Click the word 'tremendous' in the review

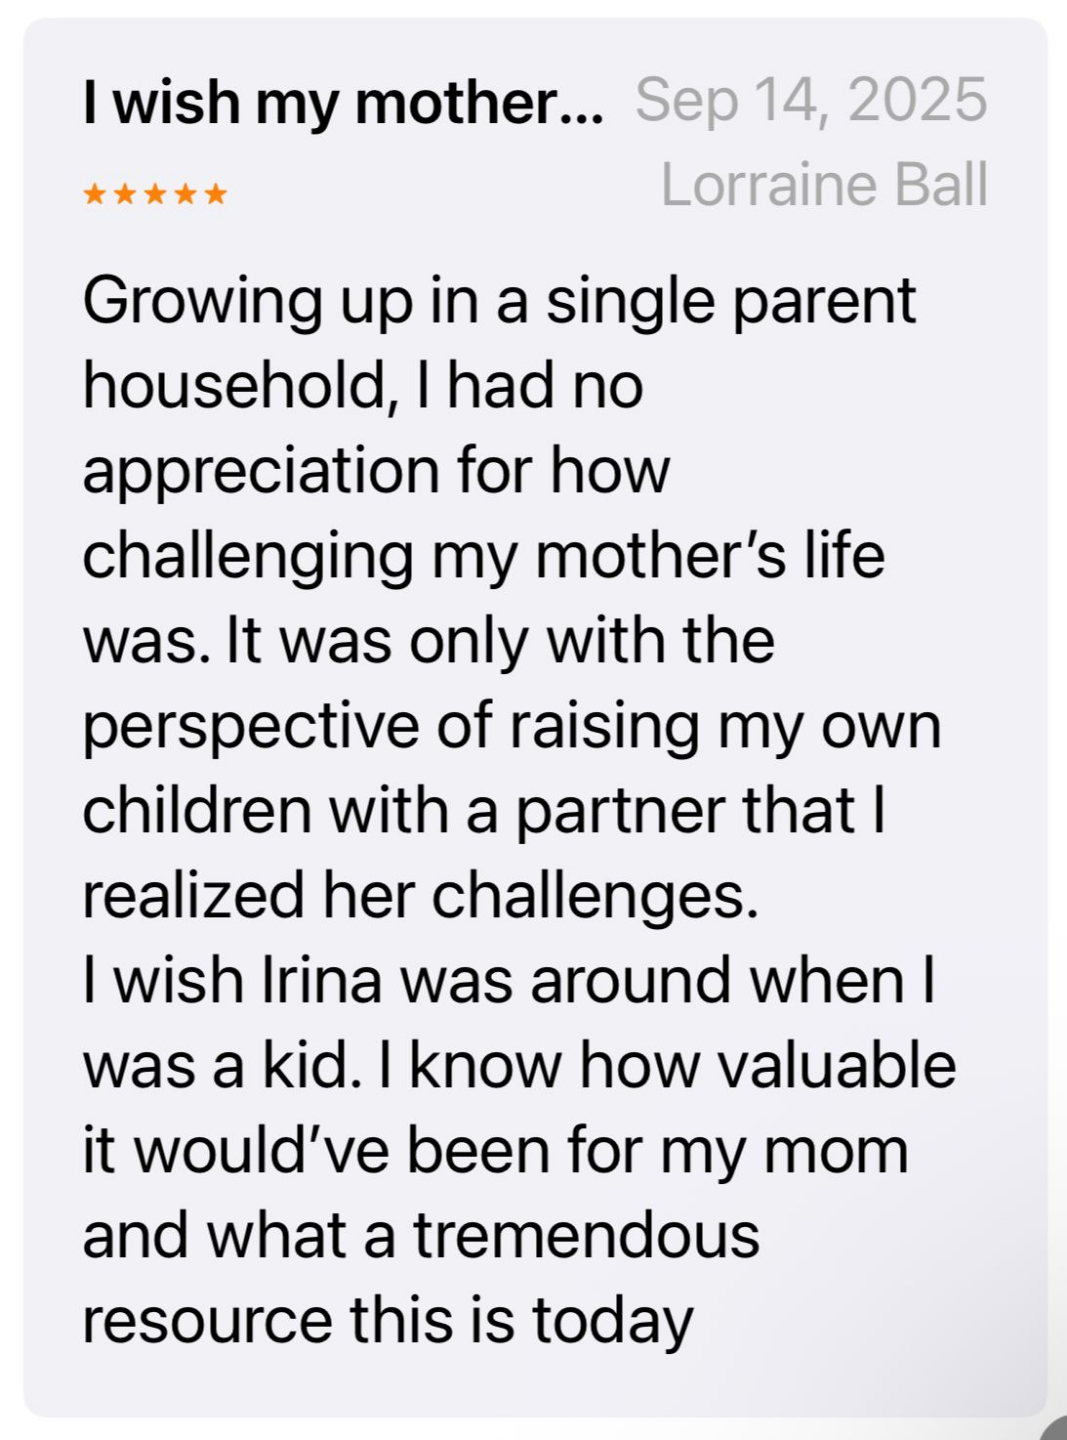[x=586, y=1235]
